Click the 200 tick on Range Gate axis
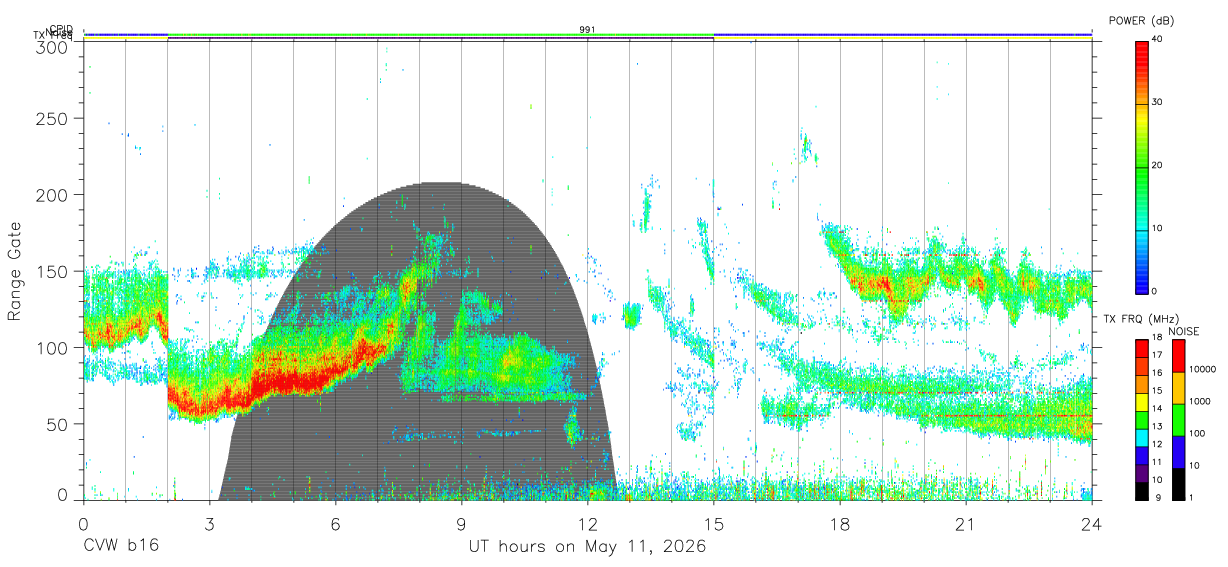This screenshot has width=1228, height=567. click(54, 194)
